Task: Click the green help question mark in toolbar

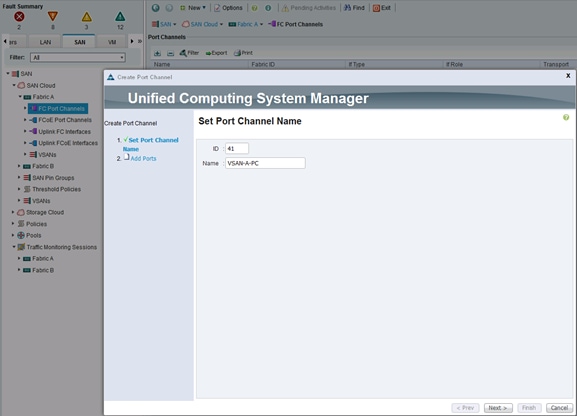Action: 254,8
